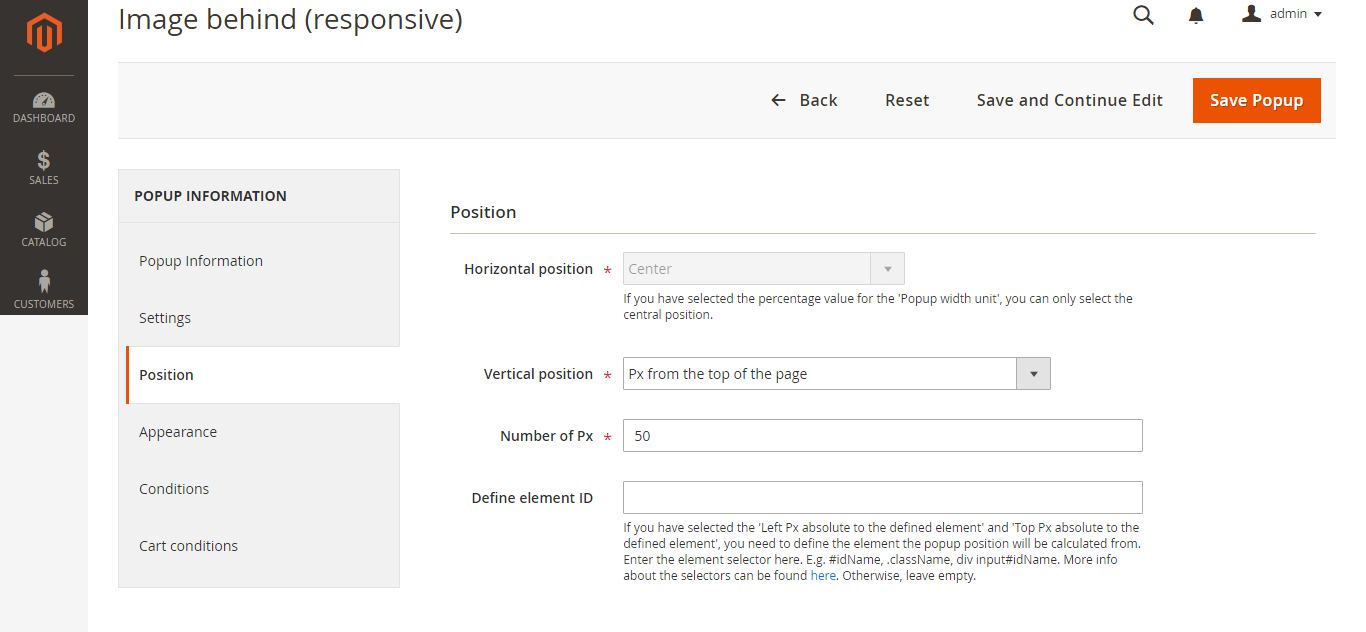Viewport: 1366px width, 632px height.
Task: Follow the 'here' selectors info link
Action: pos(823,576)
